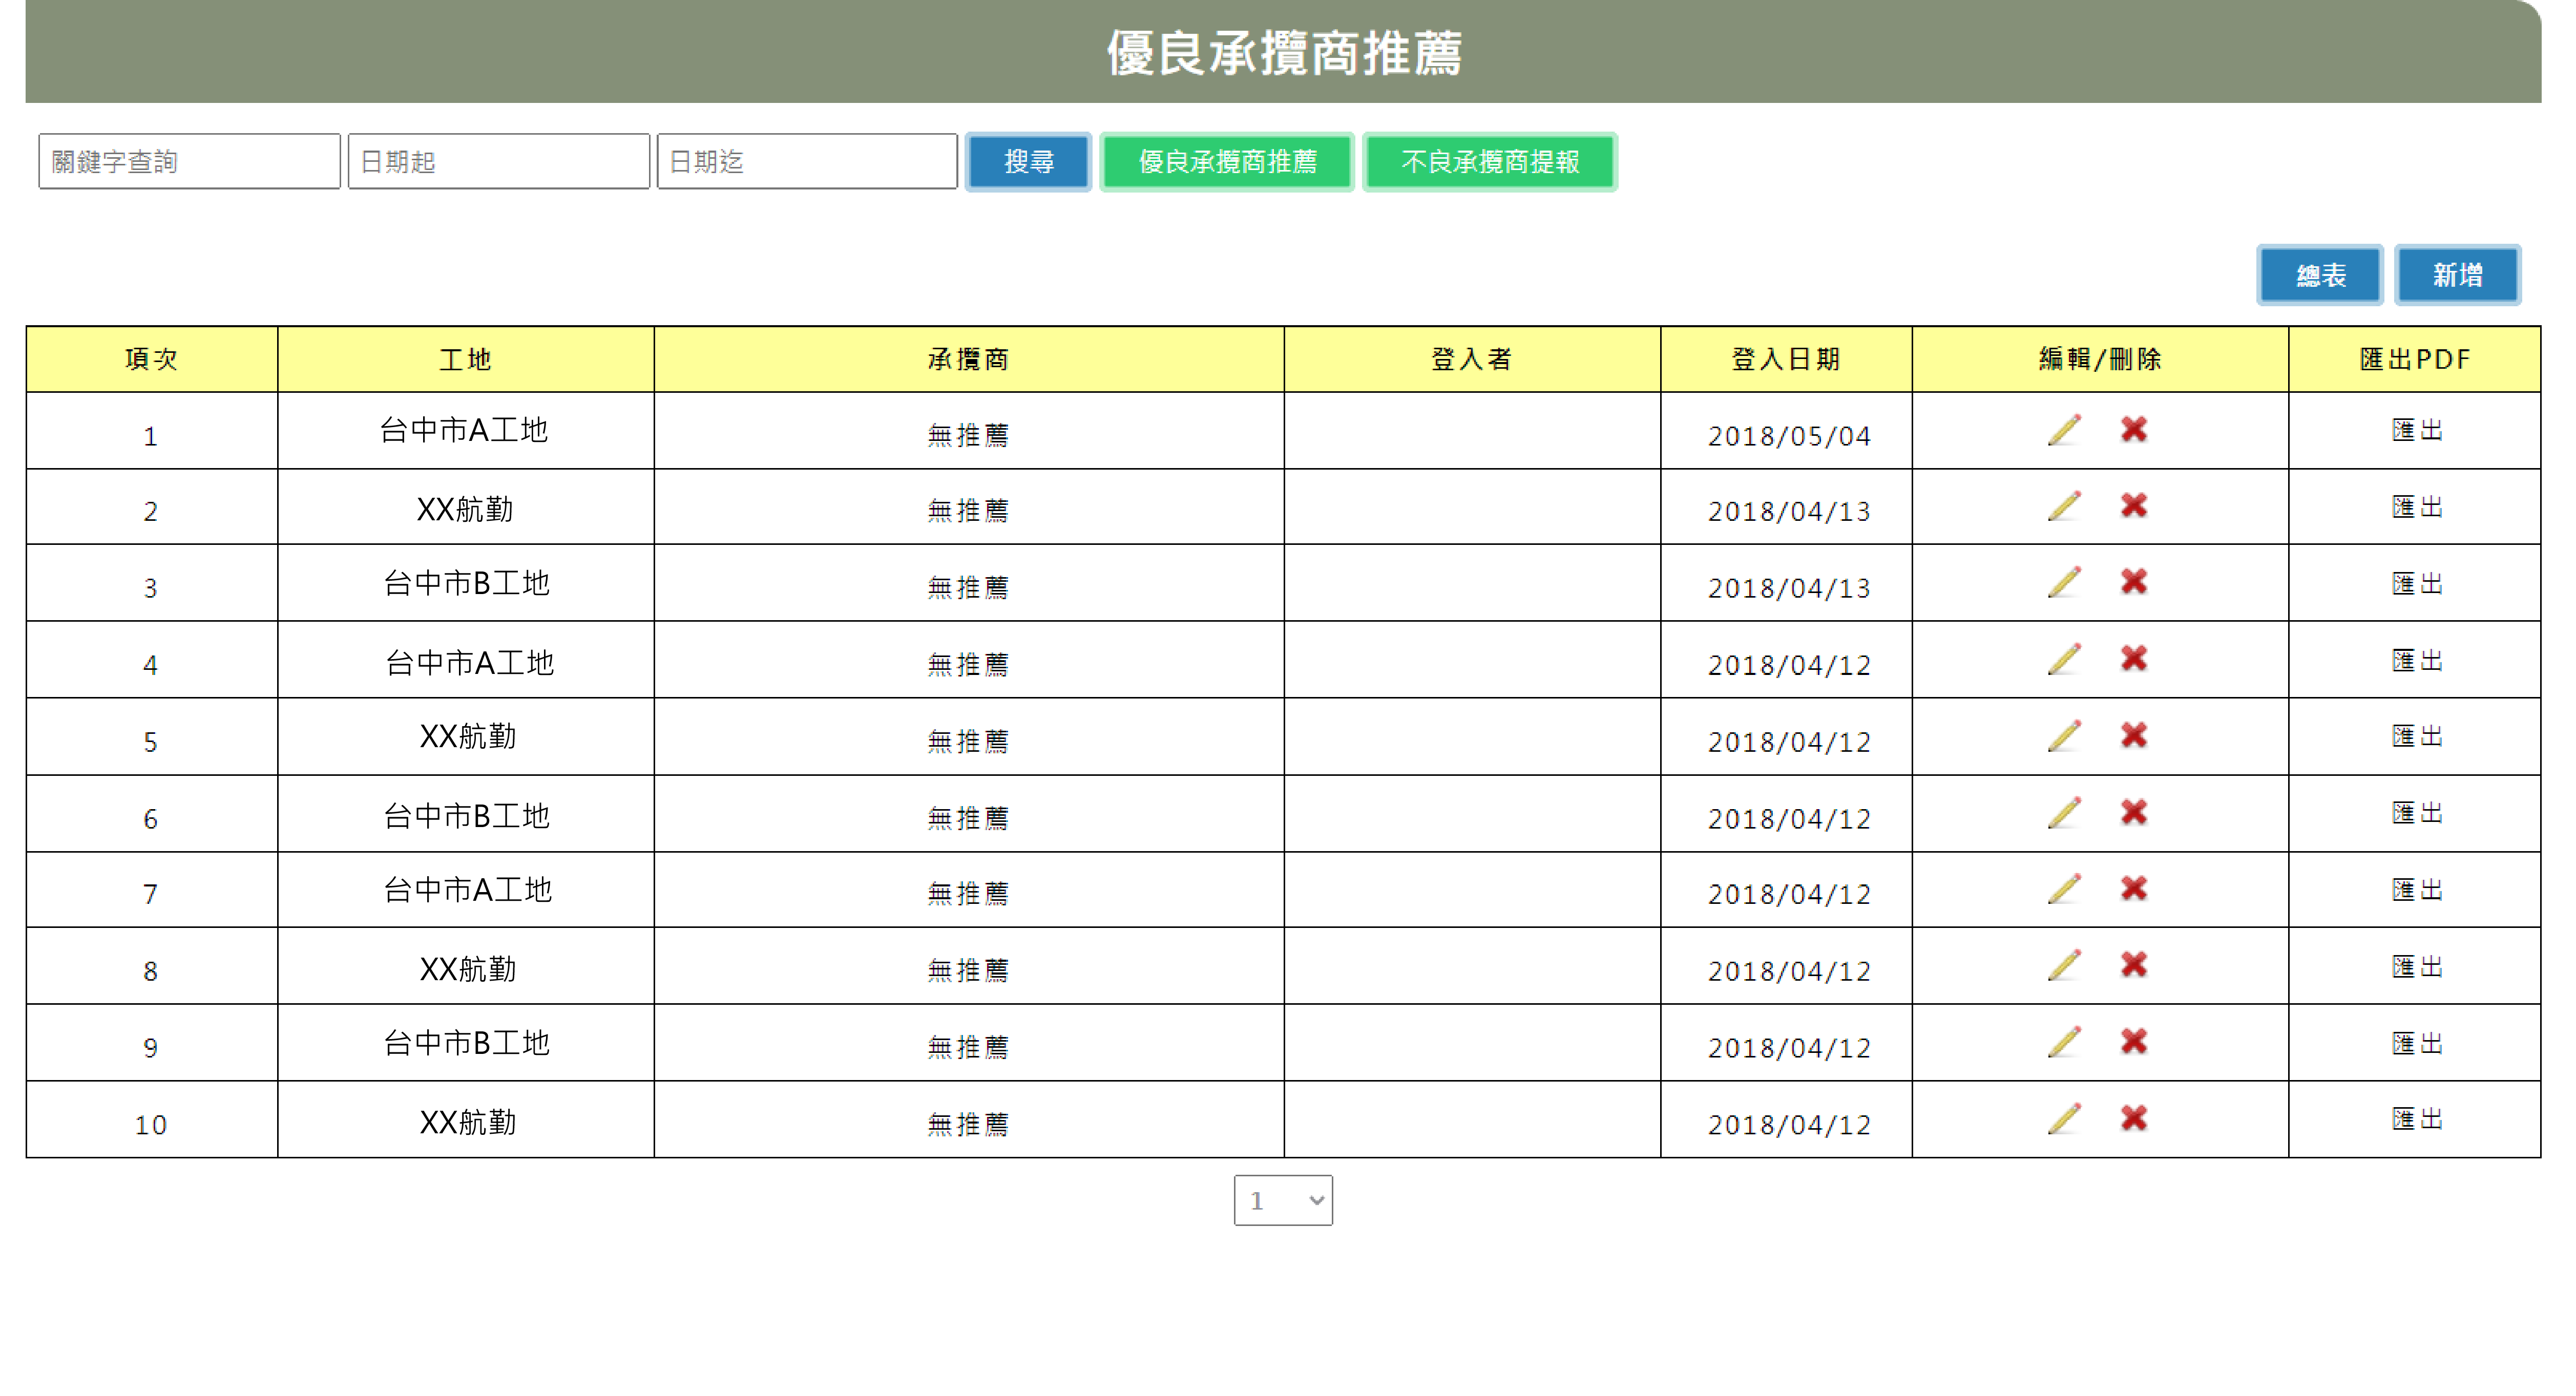
Task: Click the 搜尋 search button
Action: (1028, 162)
